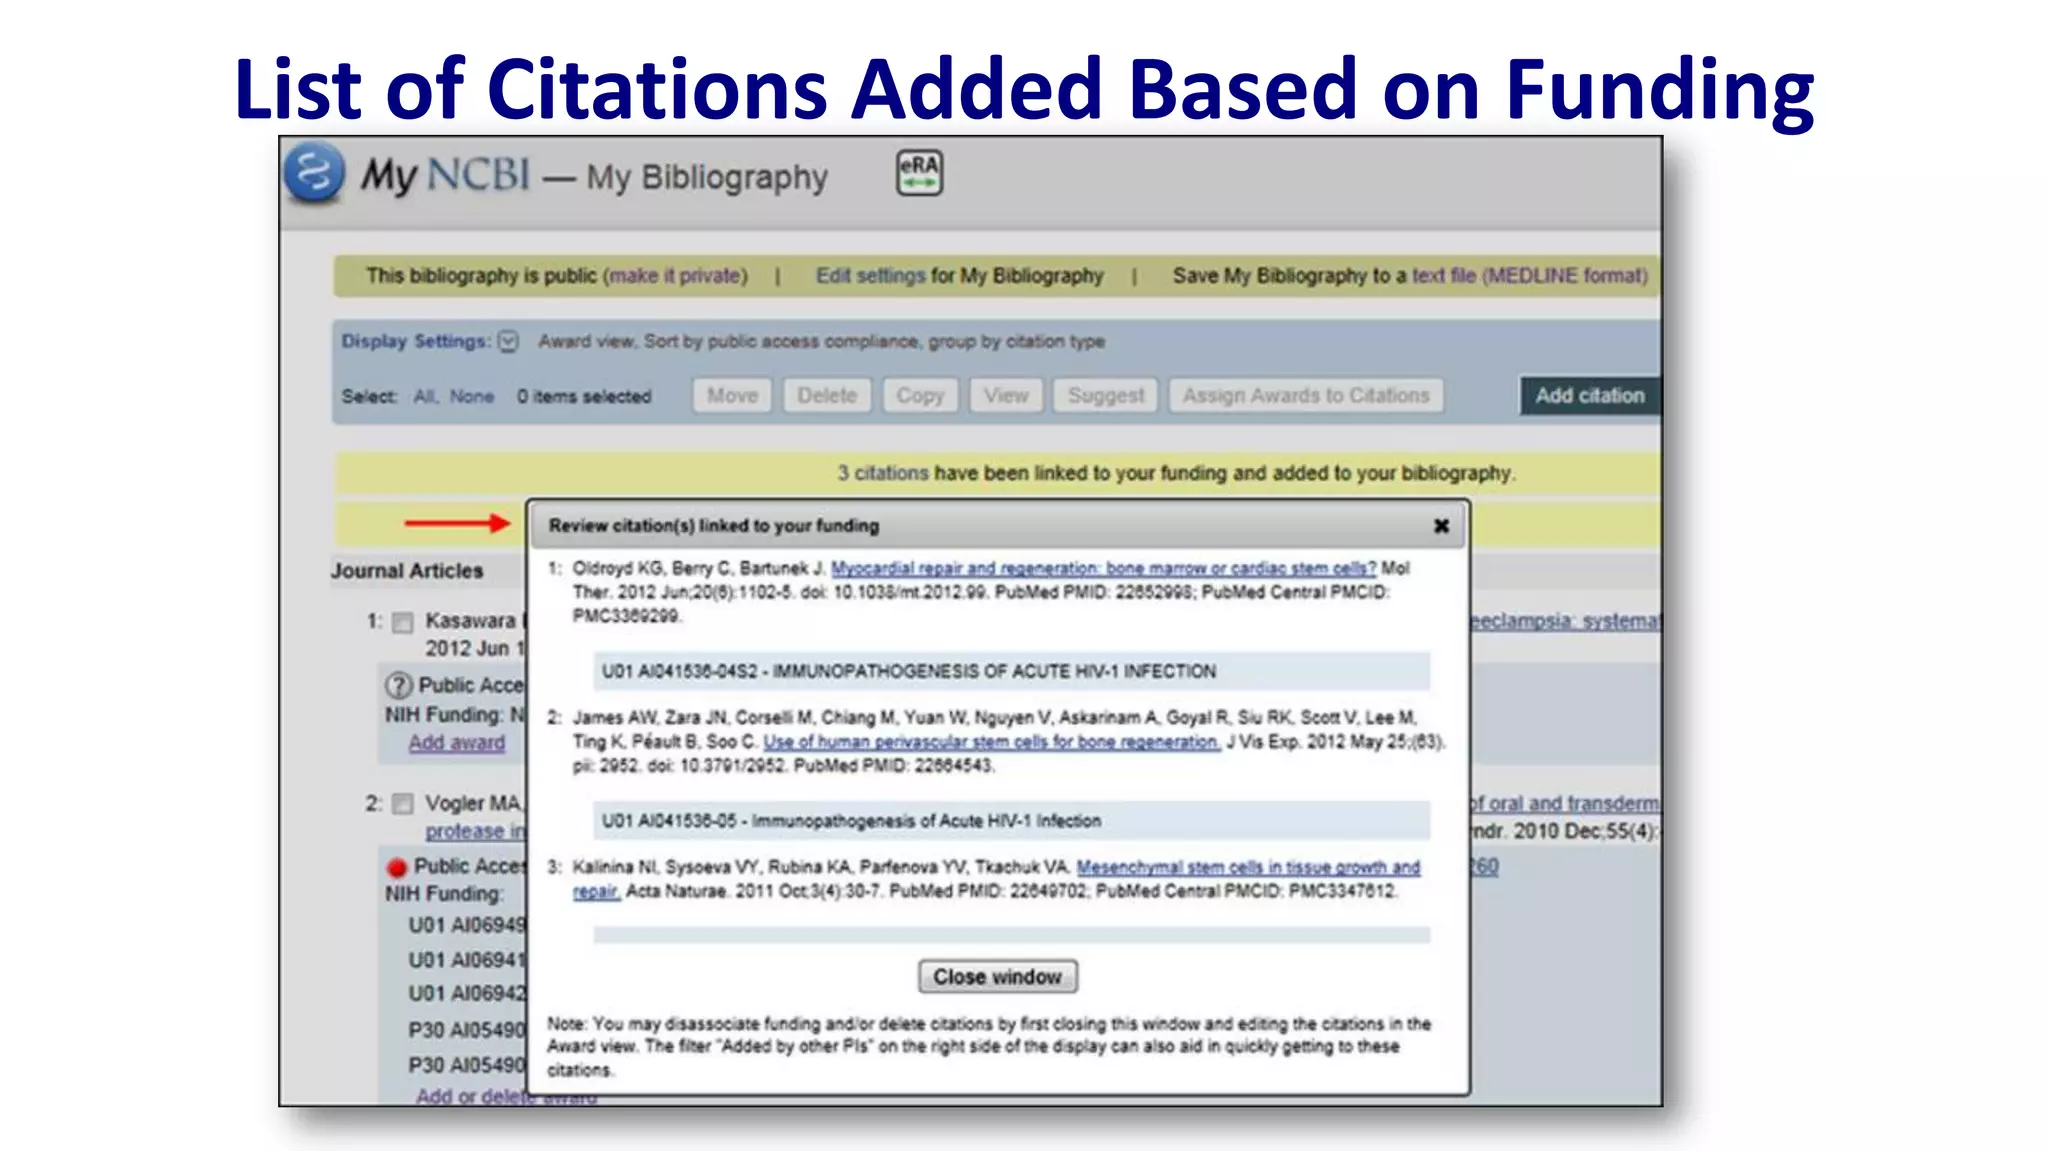Click the 0 items selected text
Image resolution: width=2048 pixels, height=1151 pixels.
click(584, 396)
